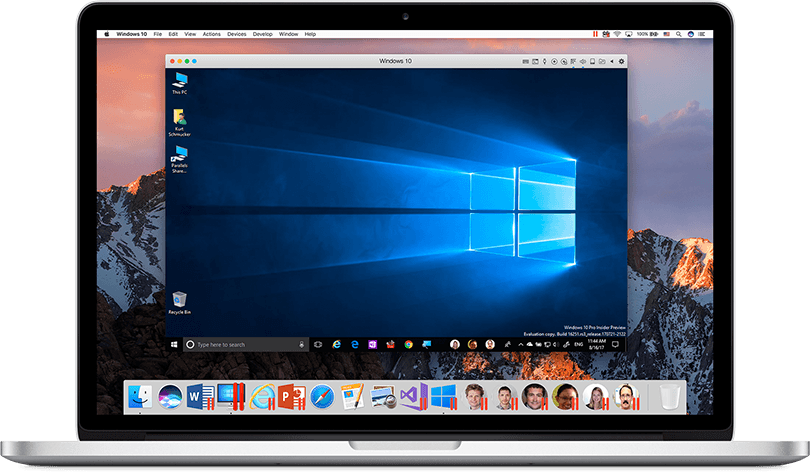Open the Devices menu in menu bar
Image resolution: width=810 pixels, height=473 pixels.
pos(237,34)
